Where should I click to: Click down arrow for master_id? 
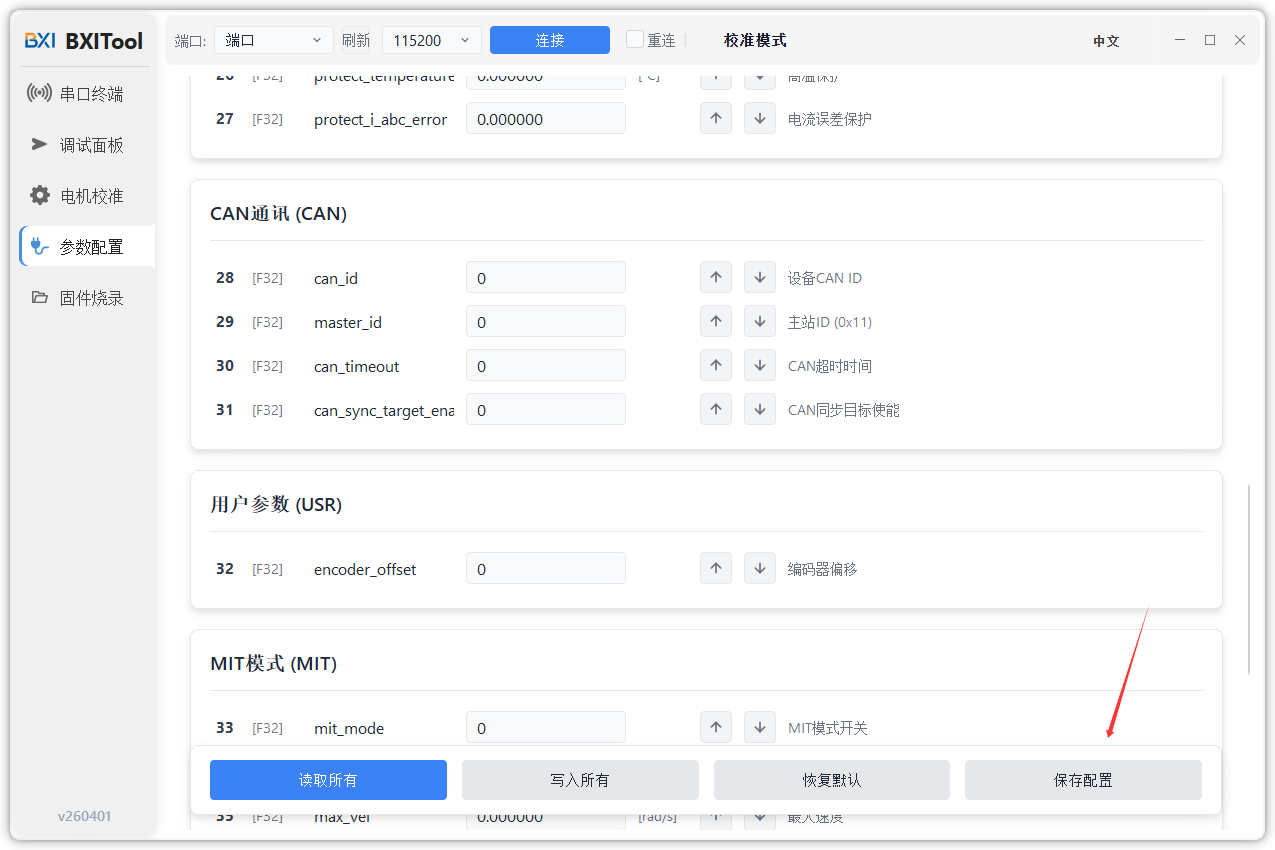[760, 321]
